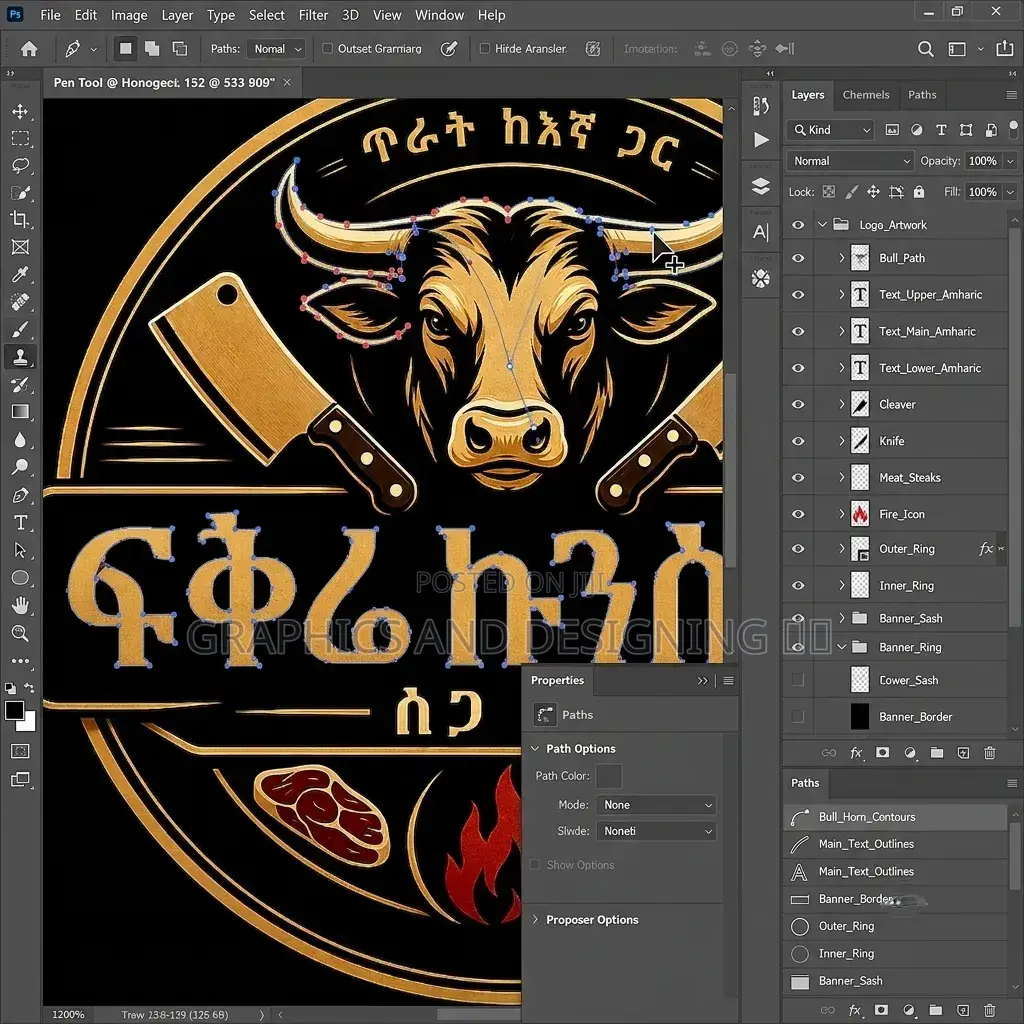
Task: Click the lock all padlock icon
Action: tap(919, 191)
